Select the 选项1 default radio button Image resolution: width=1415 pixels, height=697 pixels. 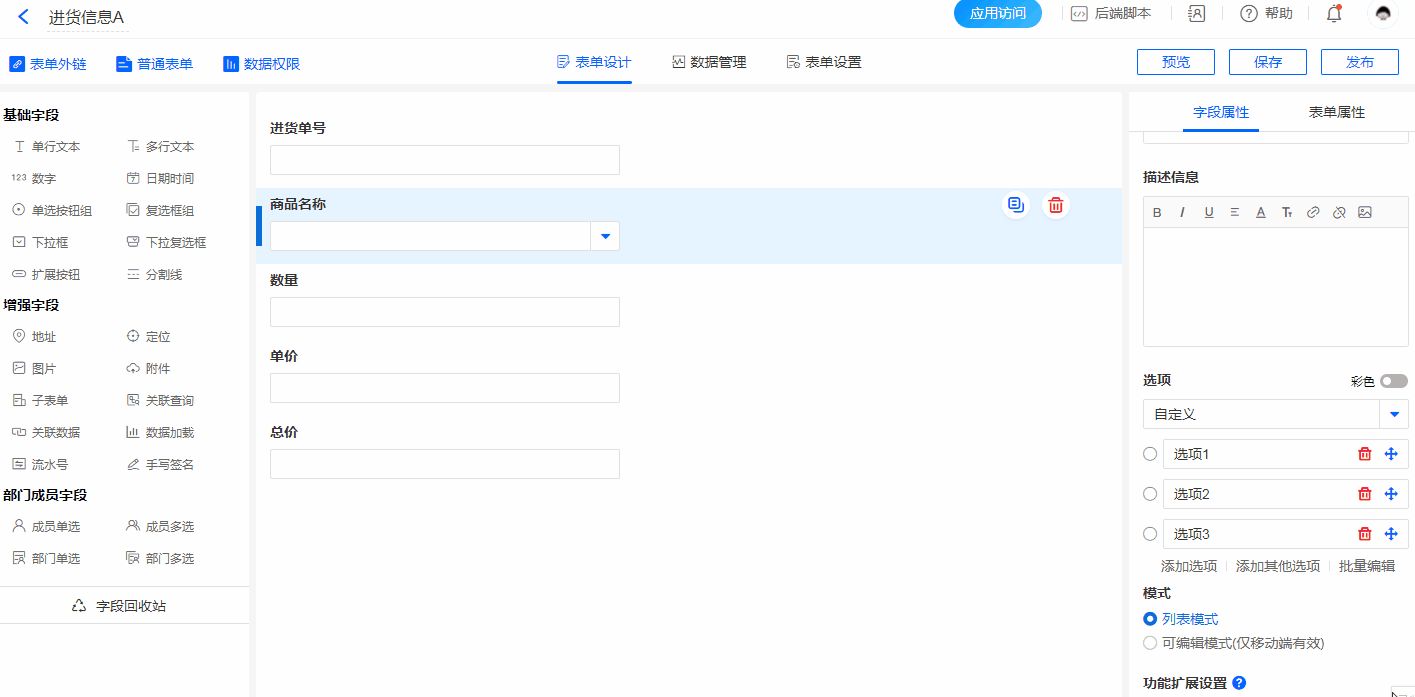click(x=1150, y=454)
